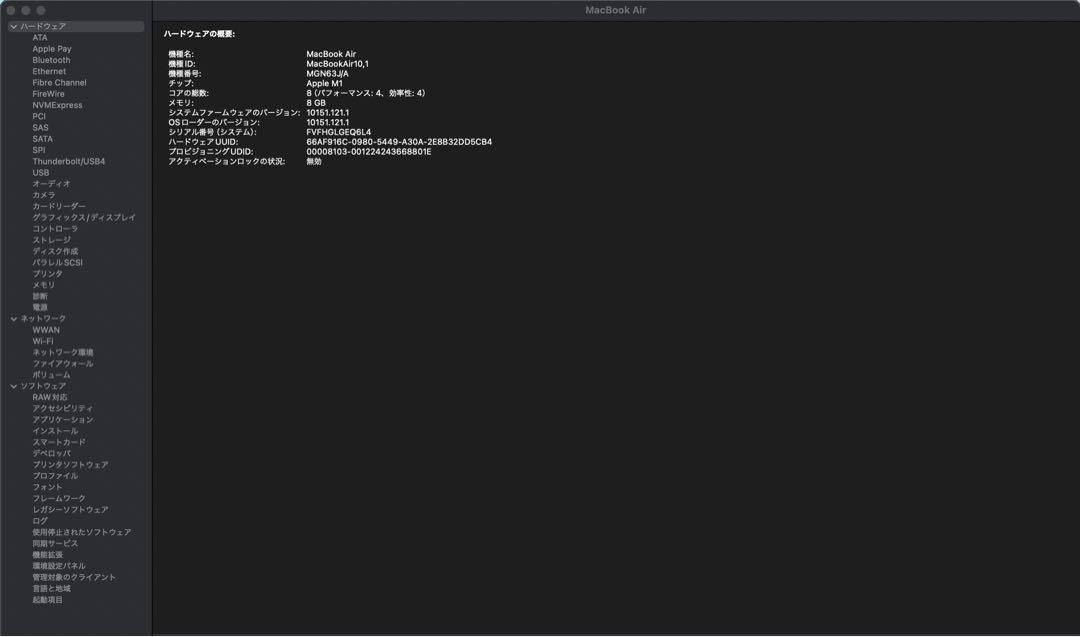Open the 起動項目 entry
The width and height of the screenshot is (1080, 637).
click(x=48, y=600)
